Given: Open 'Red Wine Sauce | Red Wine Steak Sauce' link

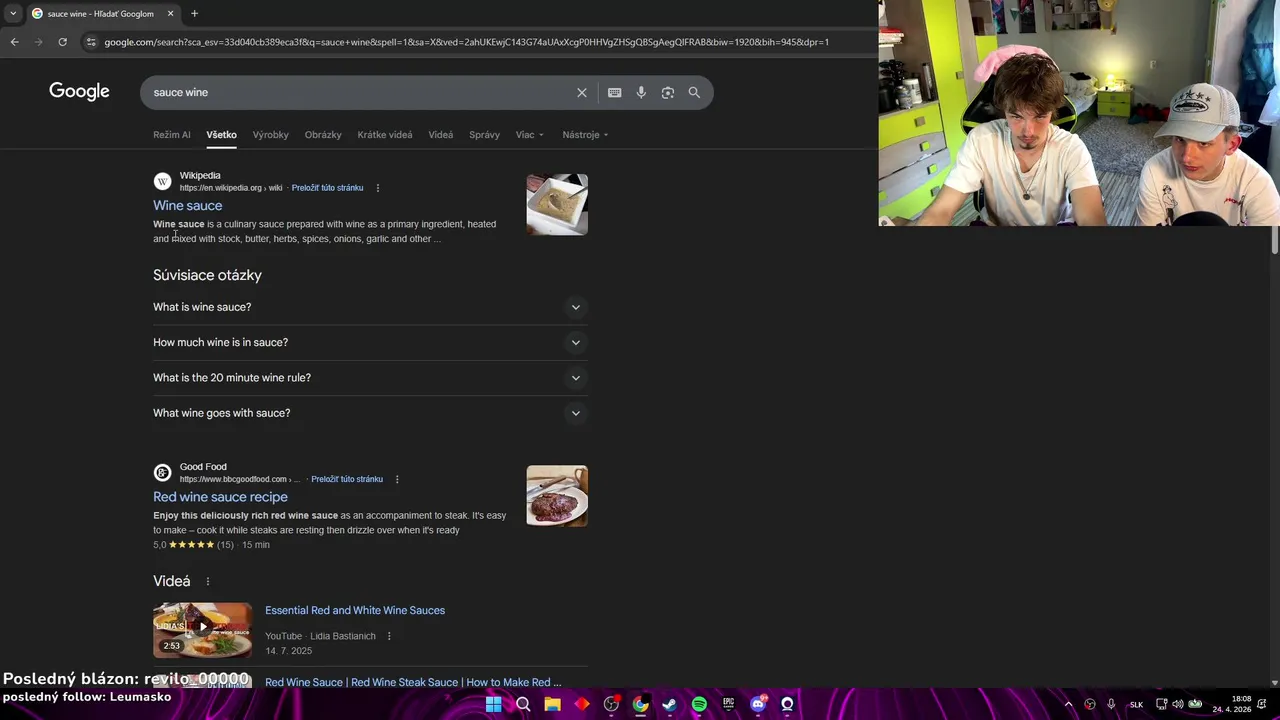Looking at the screenshot, I should pyautogui.click(x=413, y=682).
